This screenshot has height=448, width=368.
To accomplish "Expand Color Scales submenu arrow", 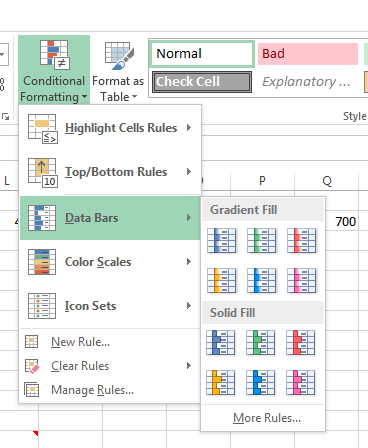I will (x=189, y=261).
